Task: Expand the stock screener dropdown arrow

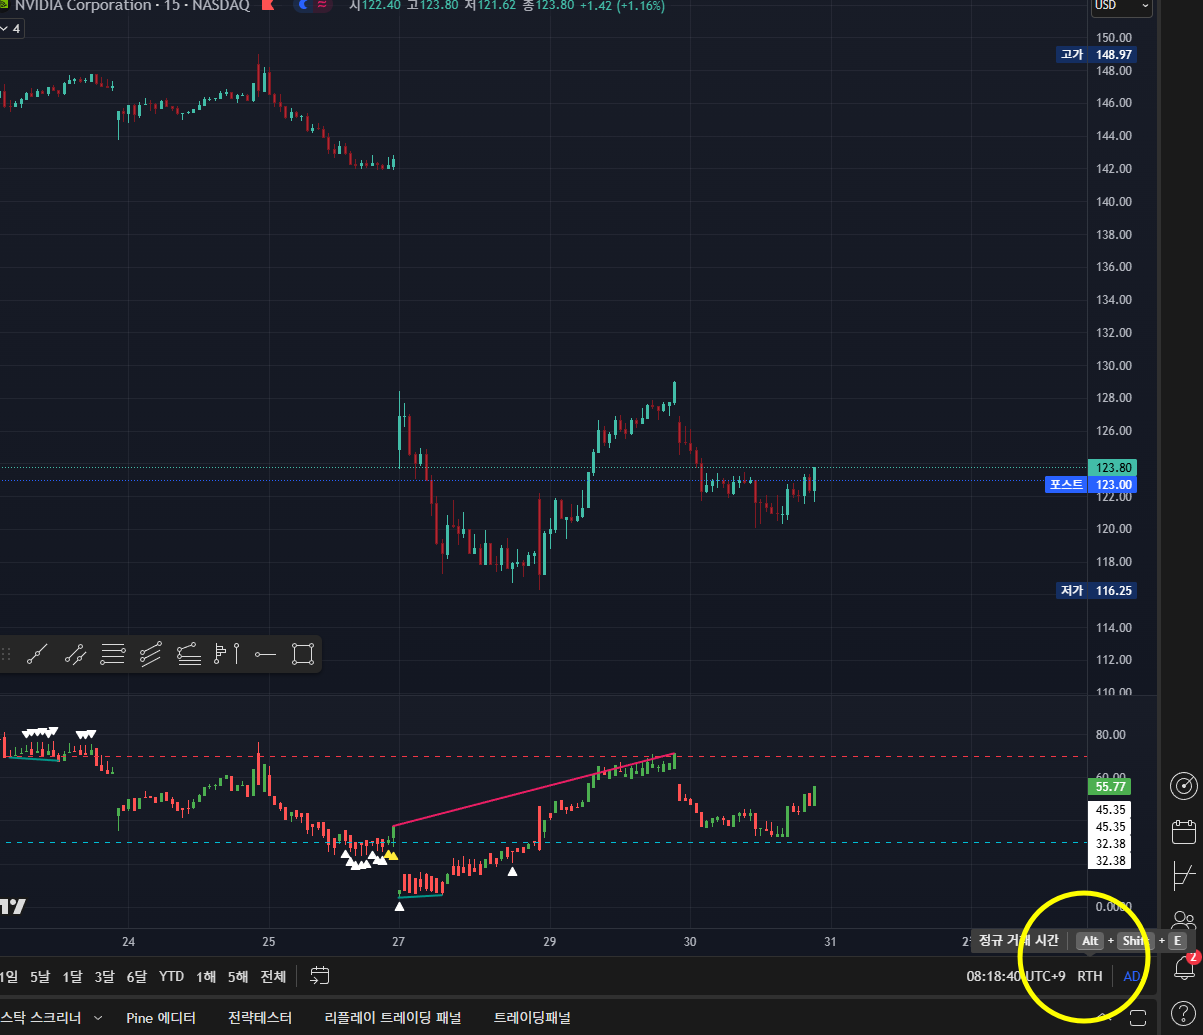Action: tap(98, 1018)
